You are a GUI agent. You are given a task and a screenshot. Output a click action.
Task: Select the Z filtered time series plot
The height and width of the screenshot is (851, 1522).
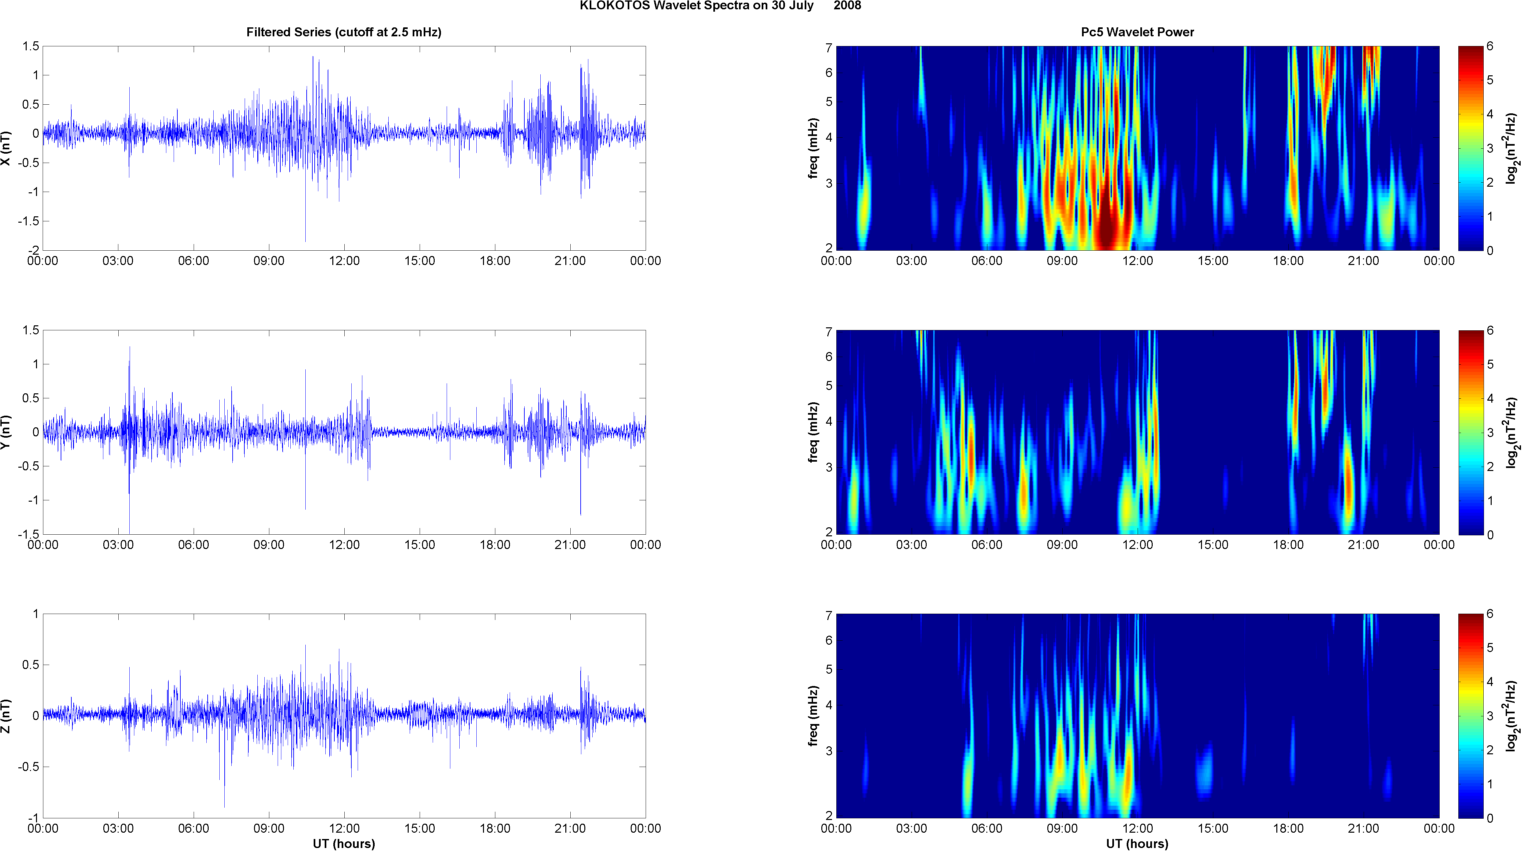(344, 716)
